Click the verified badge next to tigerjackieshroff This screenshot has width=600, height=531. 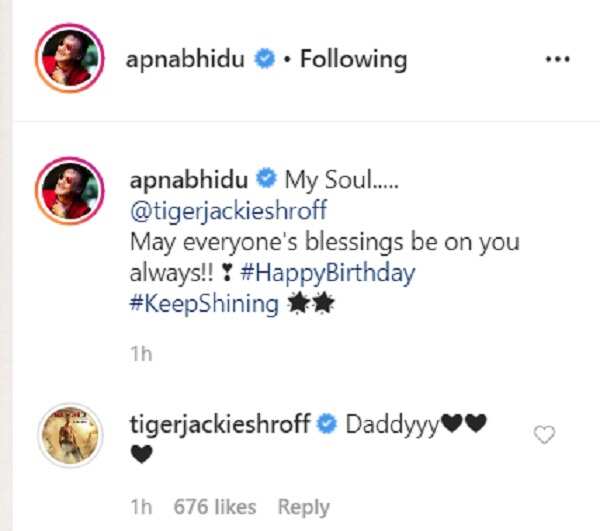pyautogui.click(x=326, y=426)
